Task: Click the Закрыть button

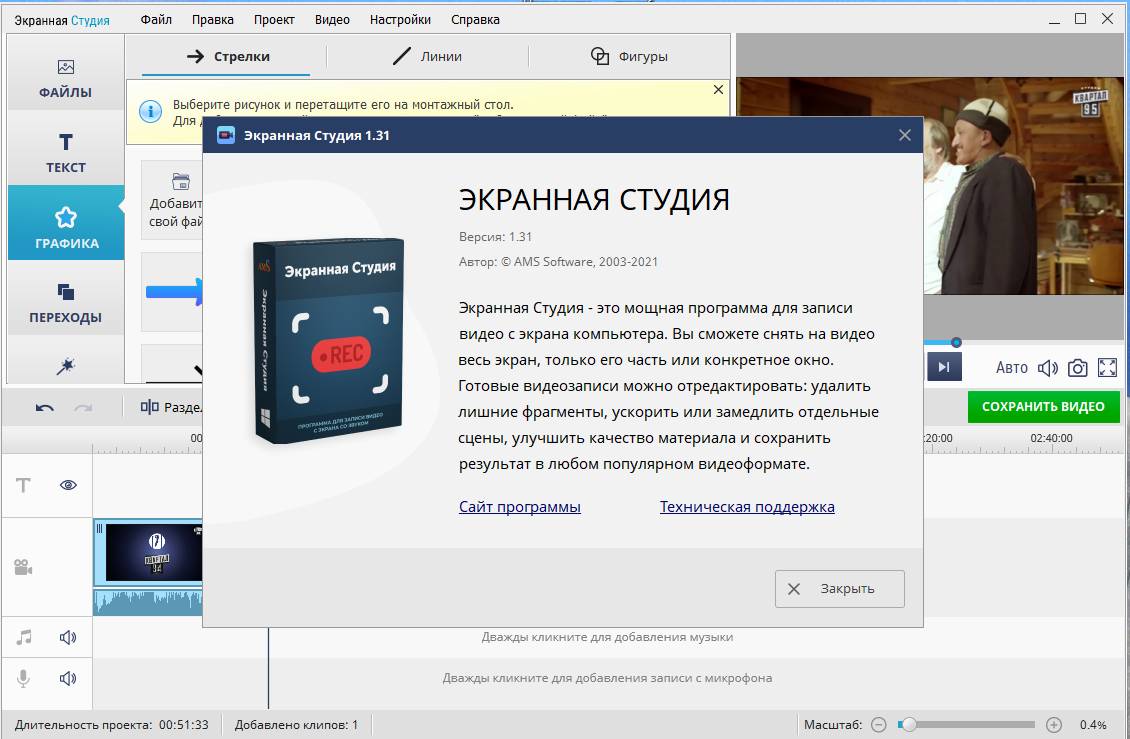Action: pos(840,589)
